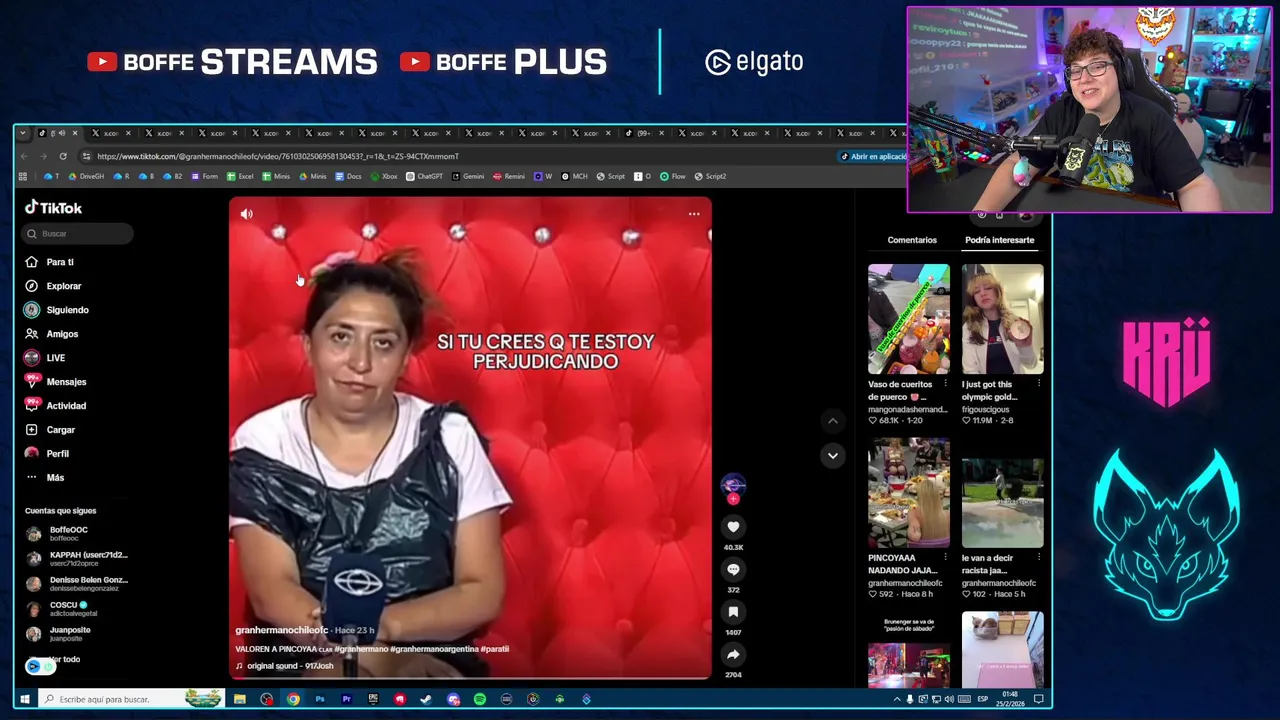Open Spotify from the taskbar
The width and height of the screenshot is (1280, 720).
click(480, 699)
